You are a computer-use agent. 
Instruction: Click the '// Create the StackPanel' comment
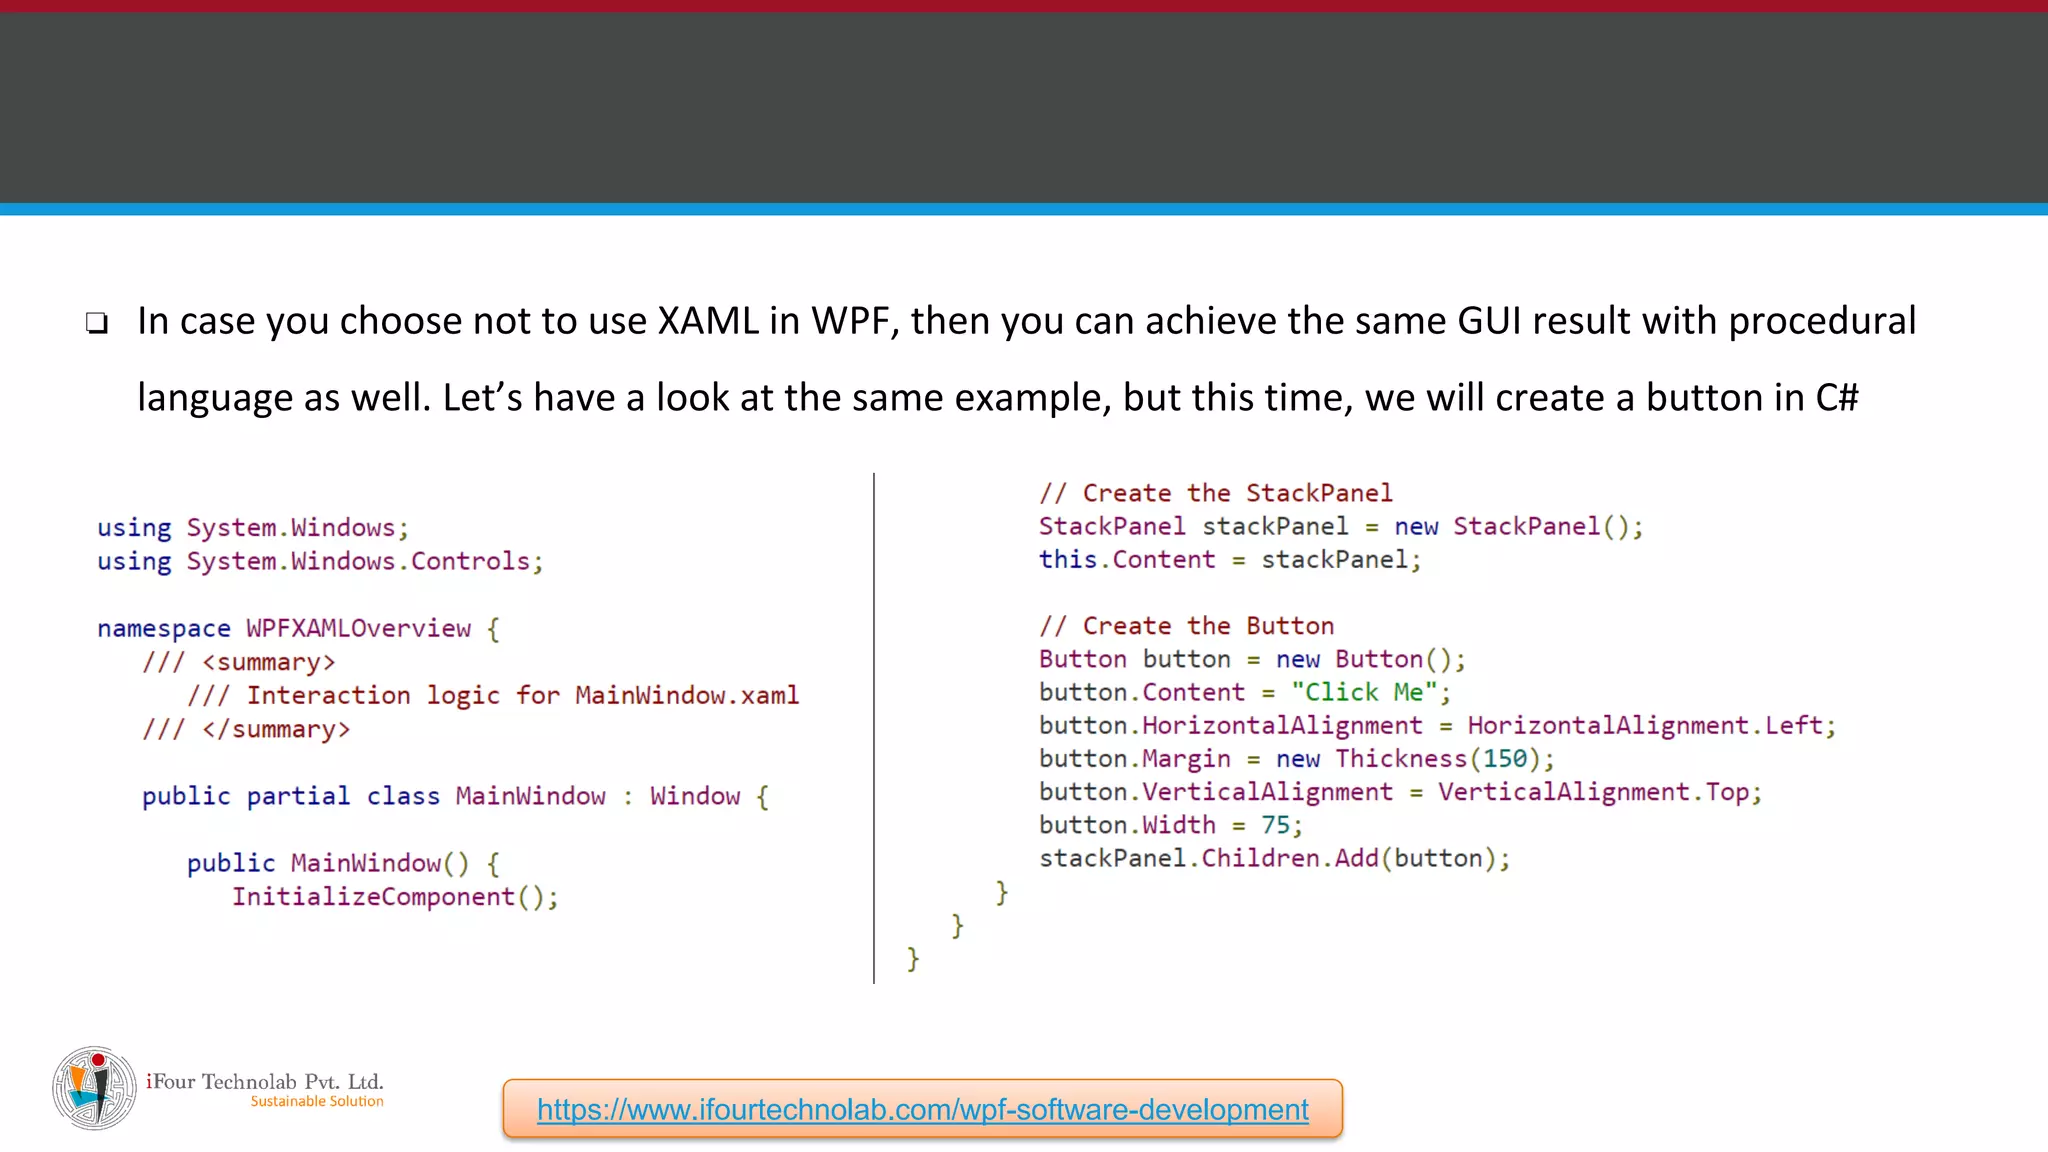(1215, 493)
